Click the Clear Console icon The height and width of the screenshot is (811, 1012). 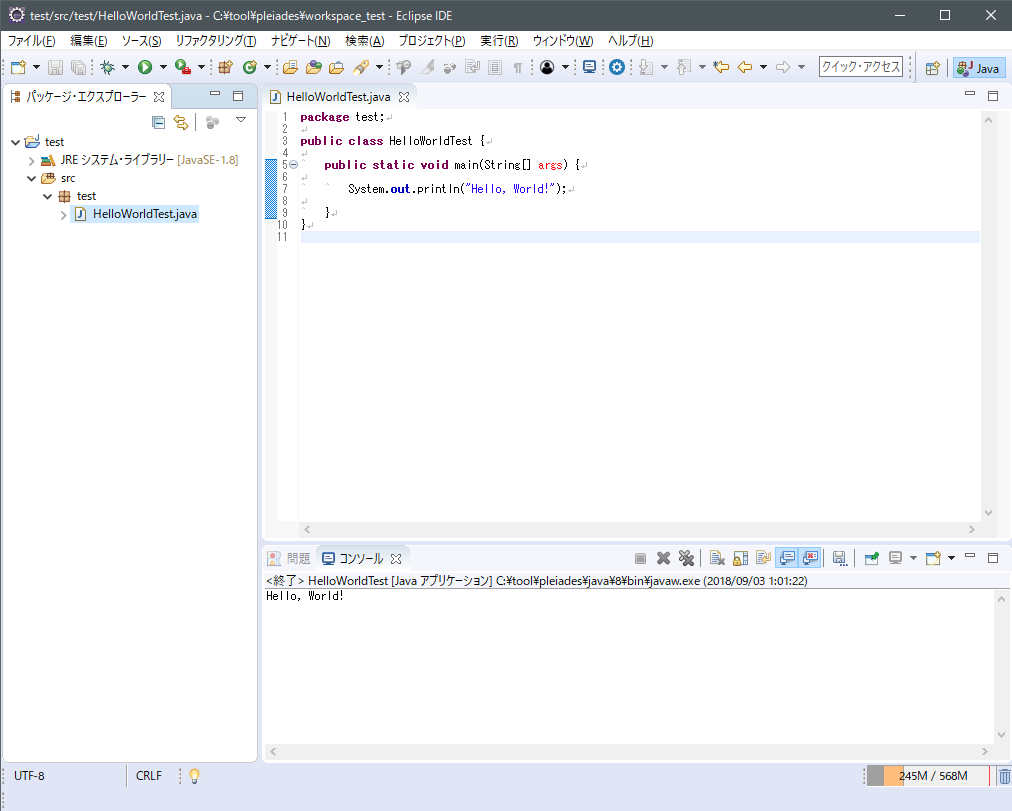pos(717,558)
